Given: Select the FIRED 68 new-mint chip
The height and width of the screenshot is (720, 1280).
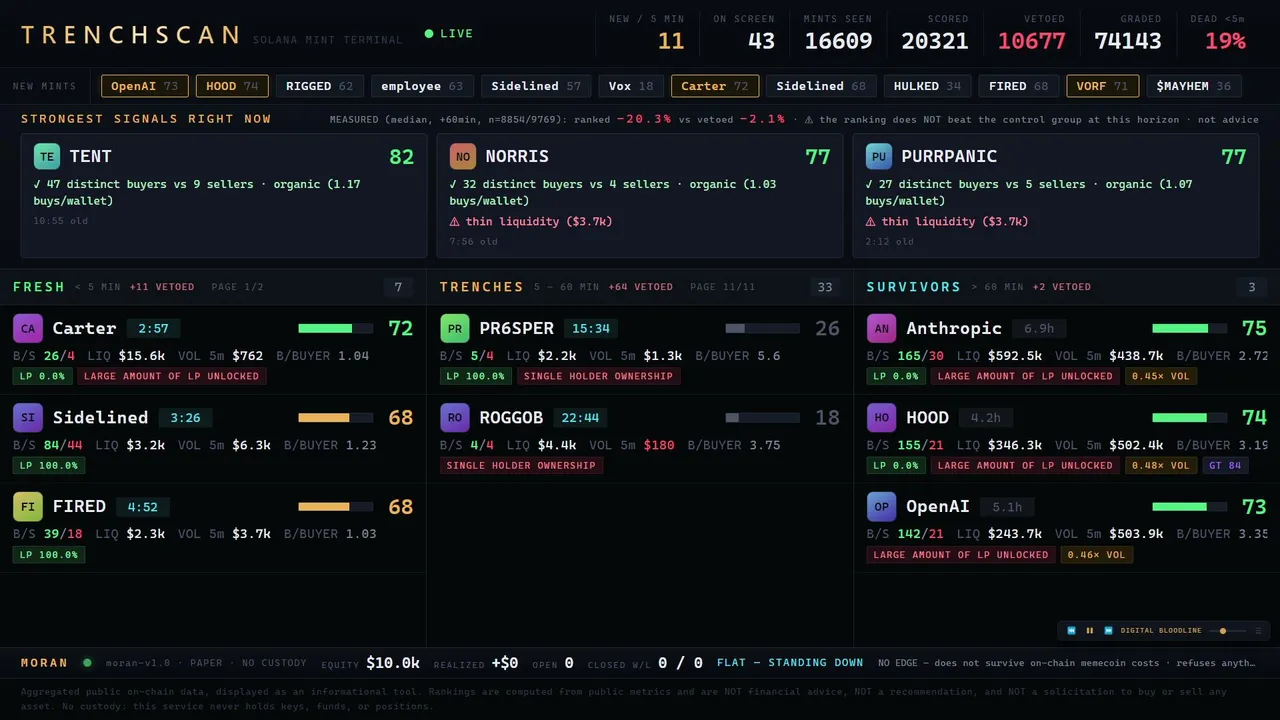Looking at the screenshot, I should point(1018,86).
